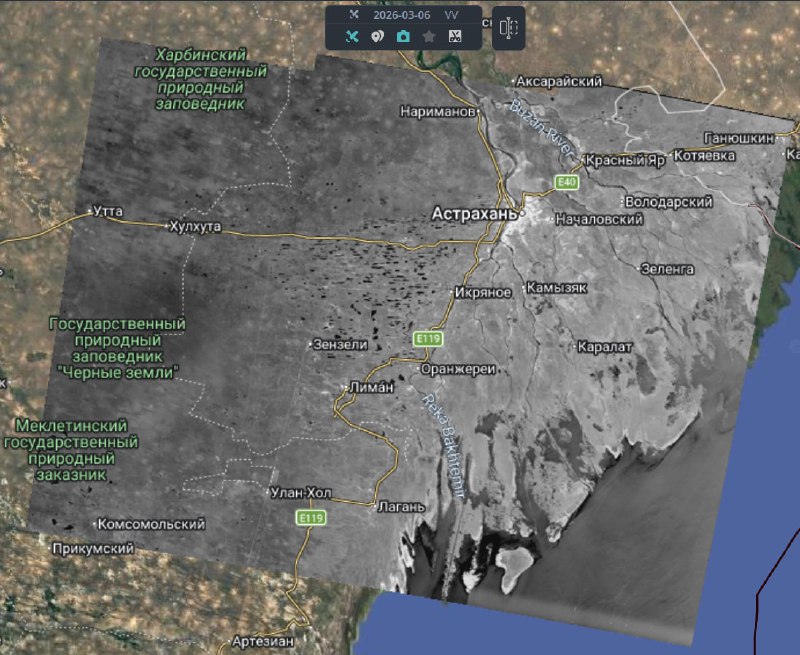
Task: Click the Buzan River label
Action: 542,127
